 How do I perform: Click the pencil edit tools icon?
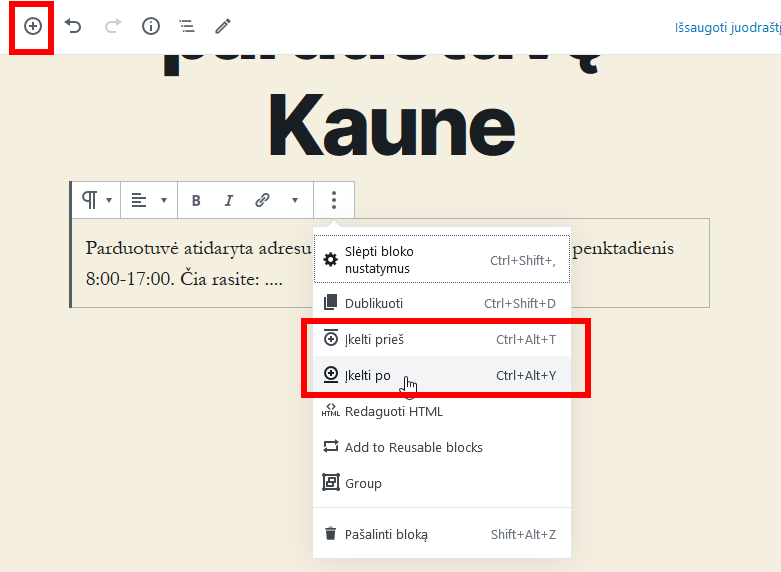pyautogui.click(x=223, y=26)
